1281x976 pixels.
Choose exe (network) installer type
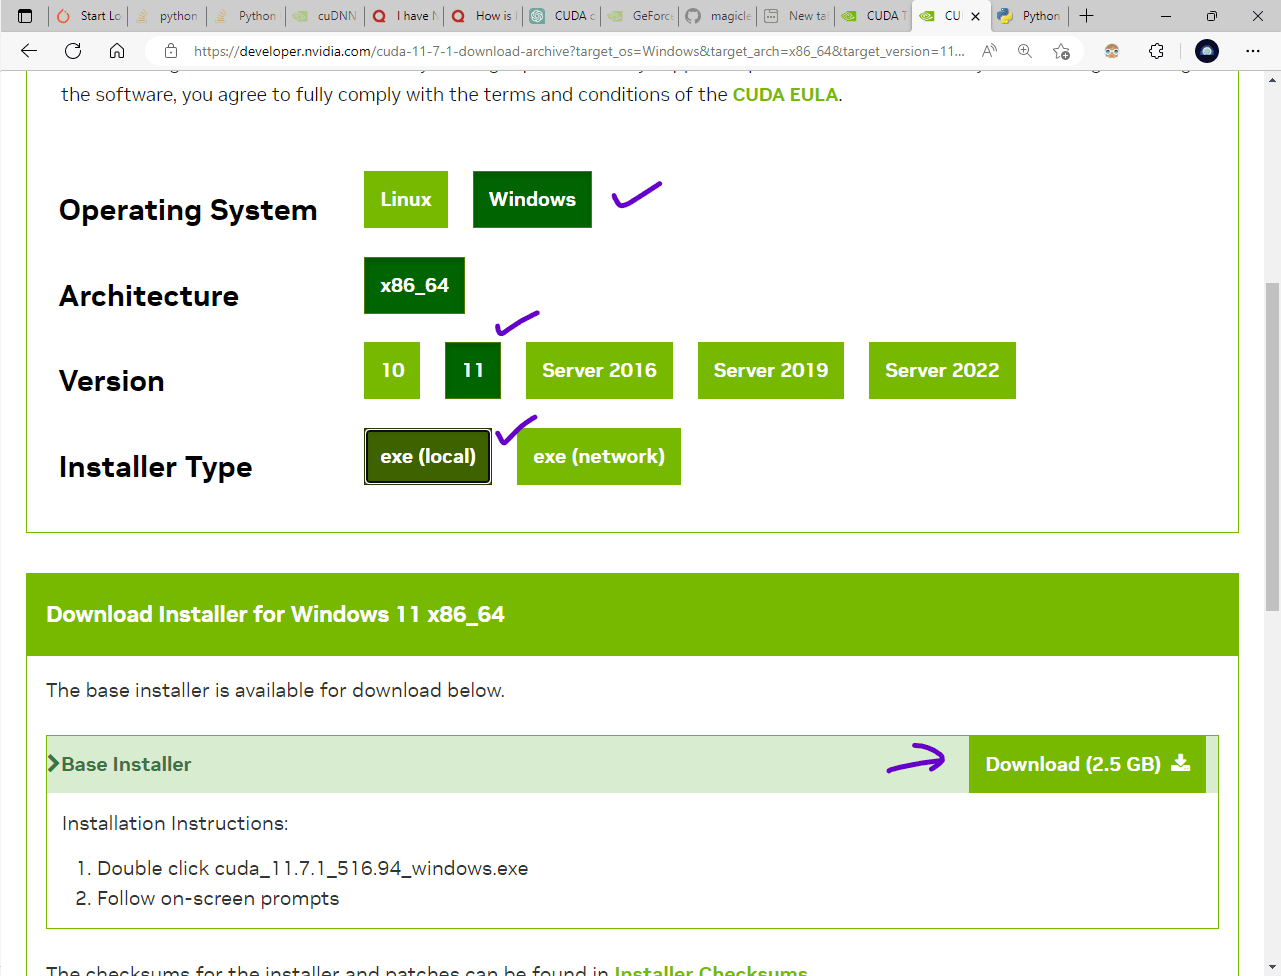point(599,456)
